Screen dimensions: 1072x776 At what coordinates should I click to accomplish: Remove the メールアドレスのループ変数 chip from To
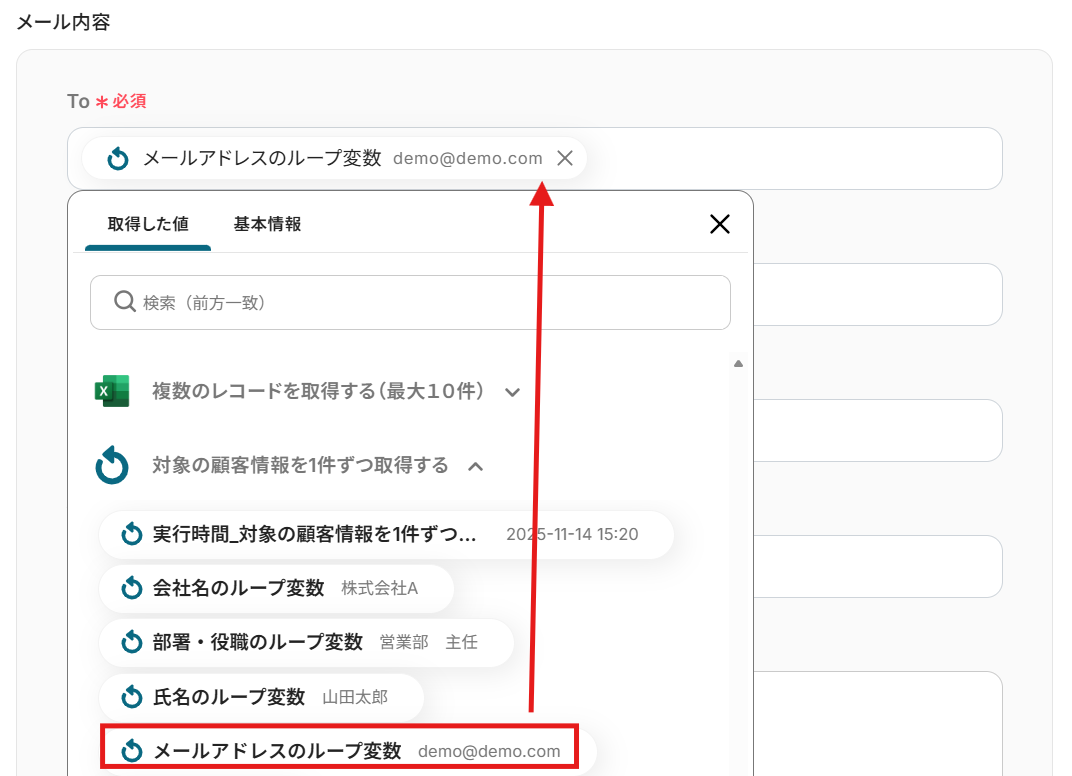coord(564,158)
